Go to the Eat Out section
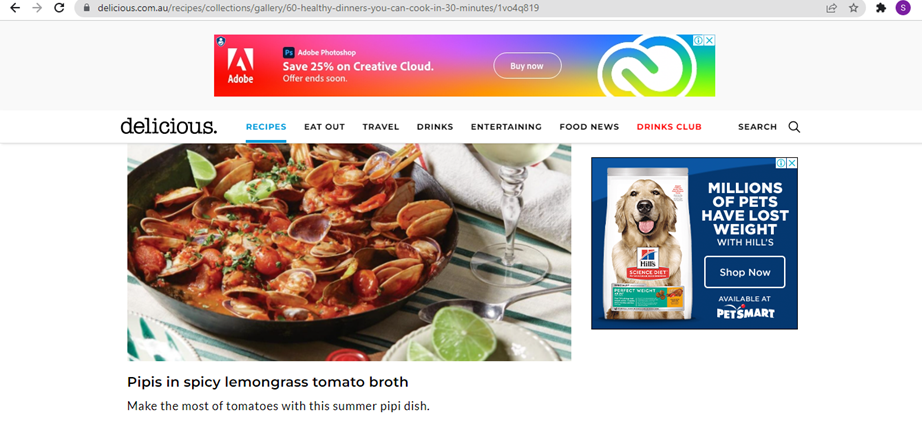The width and height of the screenshot is (922, 438). click(325, 127)
